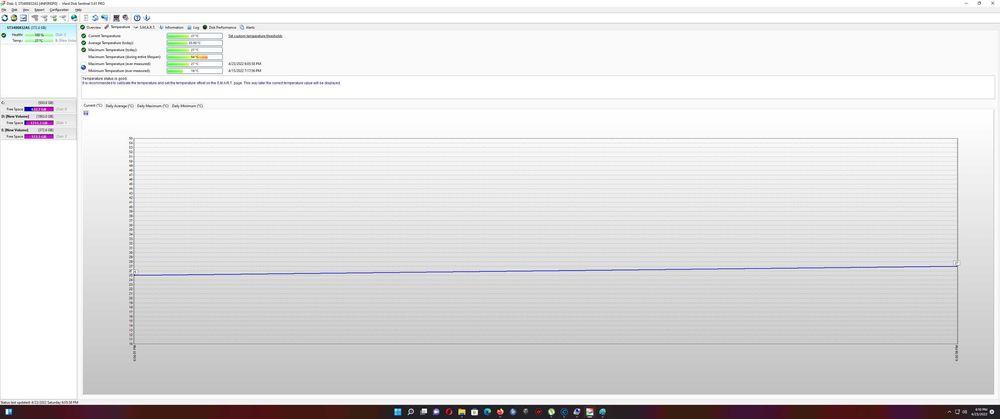1000x419 pixels.
Task: Open File Explorer from the taskbar
Action: pos(462,412)
